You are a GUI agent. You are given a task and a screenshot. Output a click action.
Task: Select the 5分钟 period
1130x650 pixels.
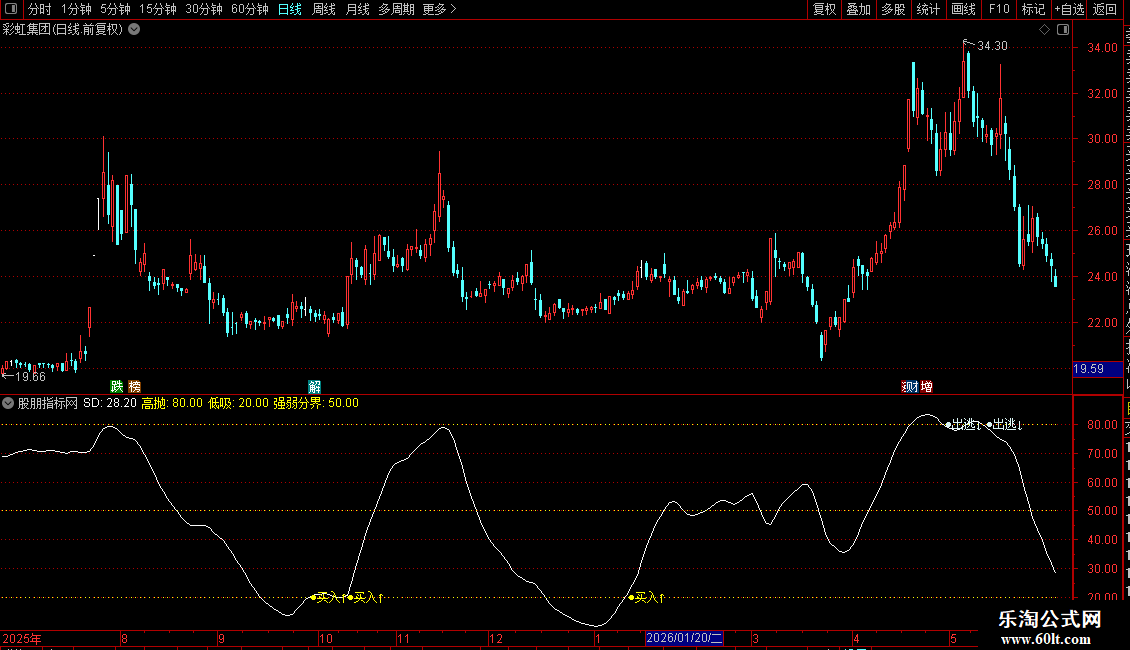(115, 9)
